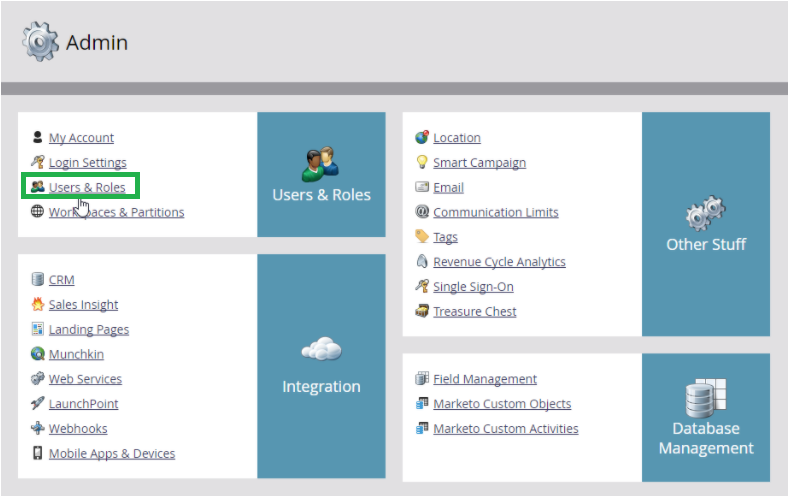Screen dimensions: 788x496
Task: Open the Landing Pages link
Action: point(89,329)
